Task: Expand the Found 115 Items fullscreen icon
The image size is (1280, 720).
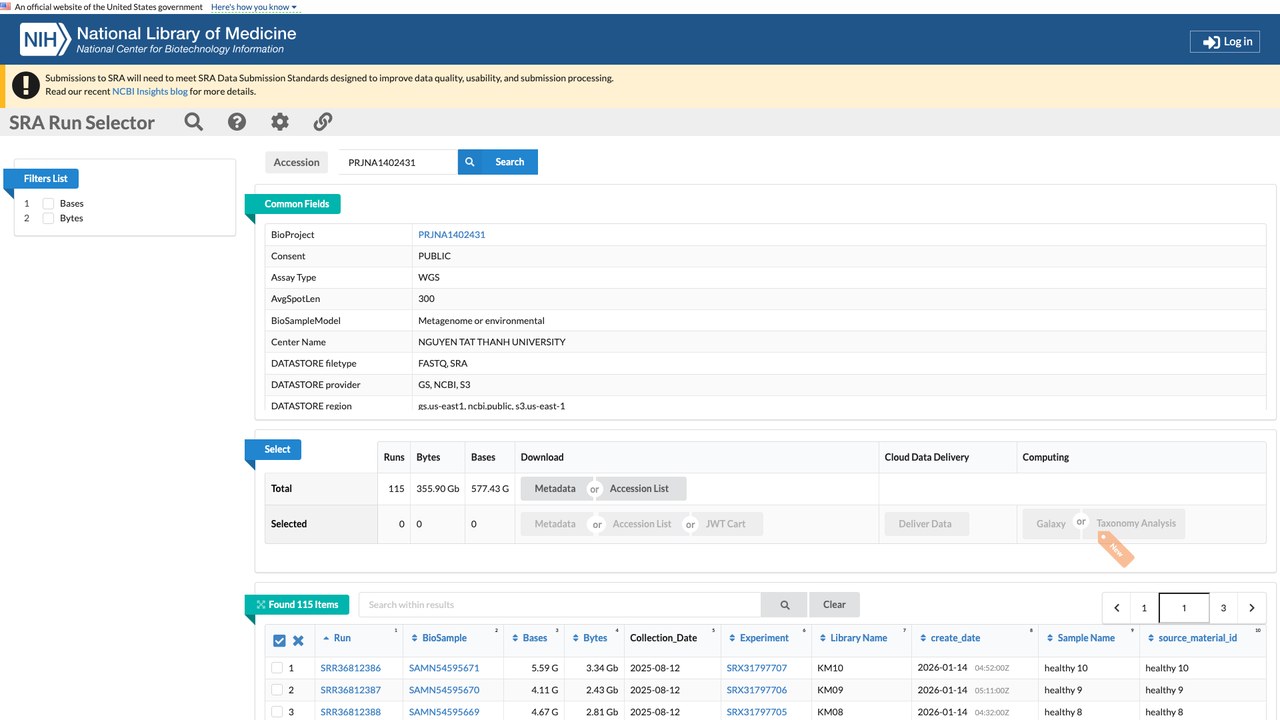Action: [261, 604]
